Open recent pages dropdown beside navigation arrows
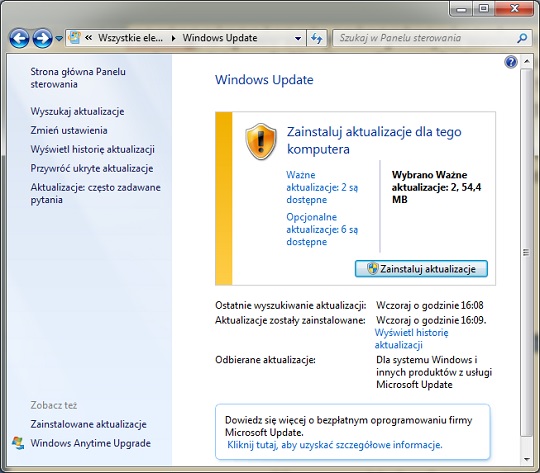 (59, 39)
